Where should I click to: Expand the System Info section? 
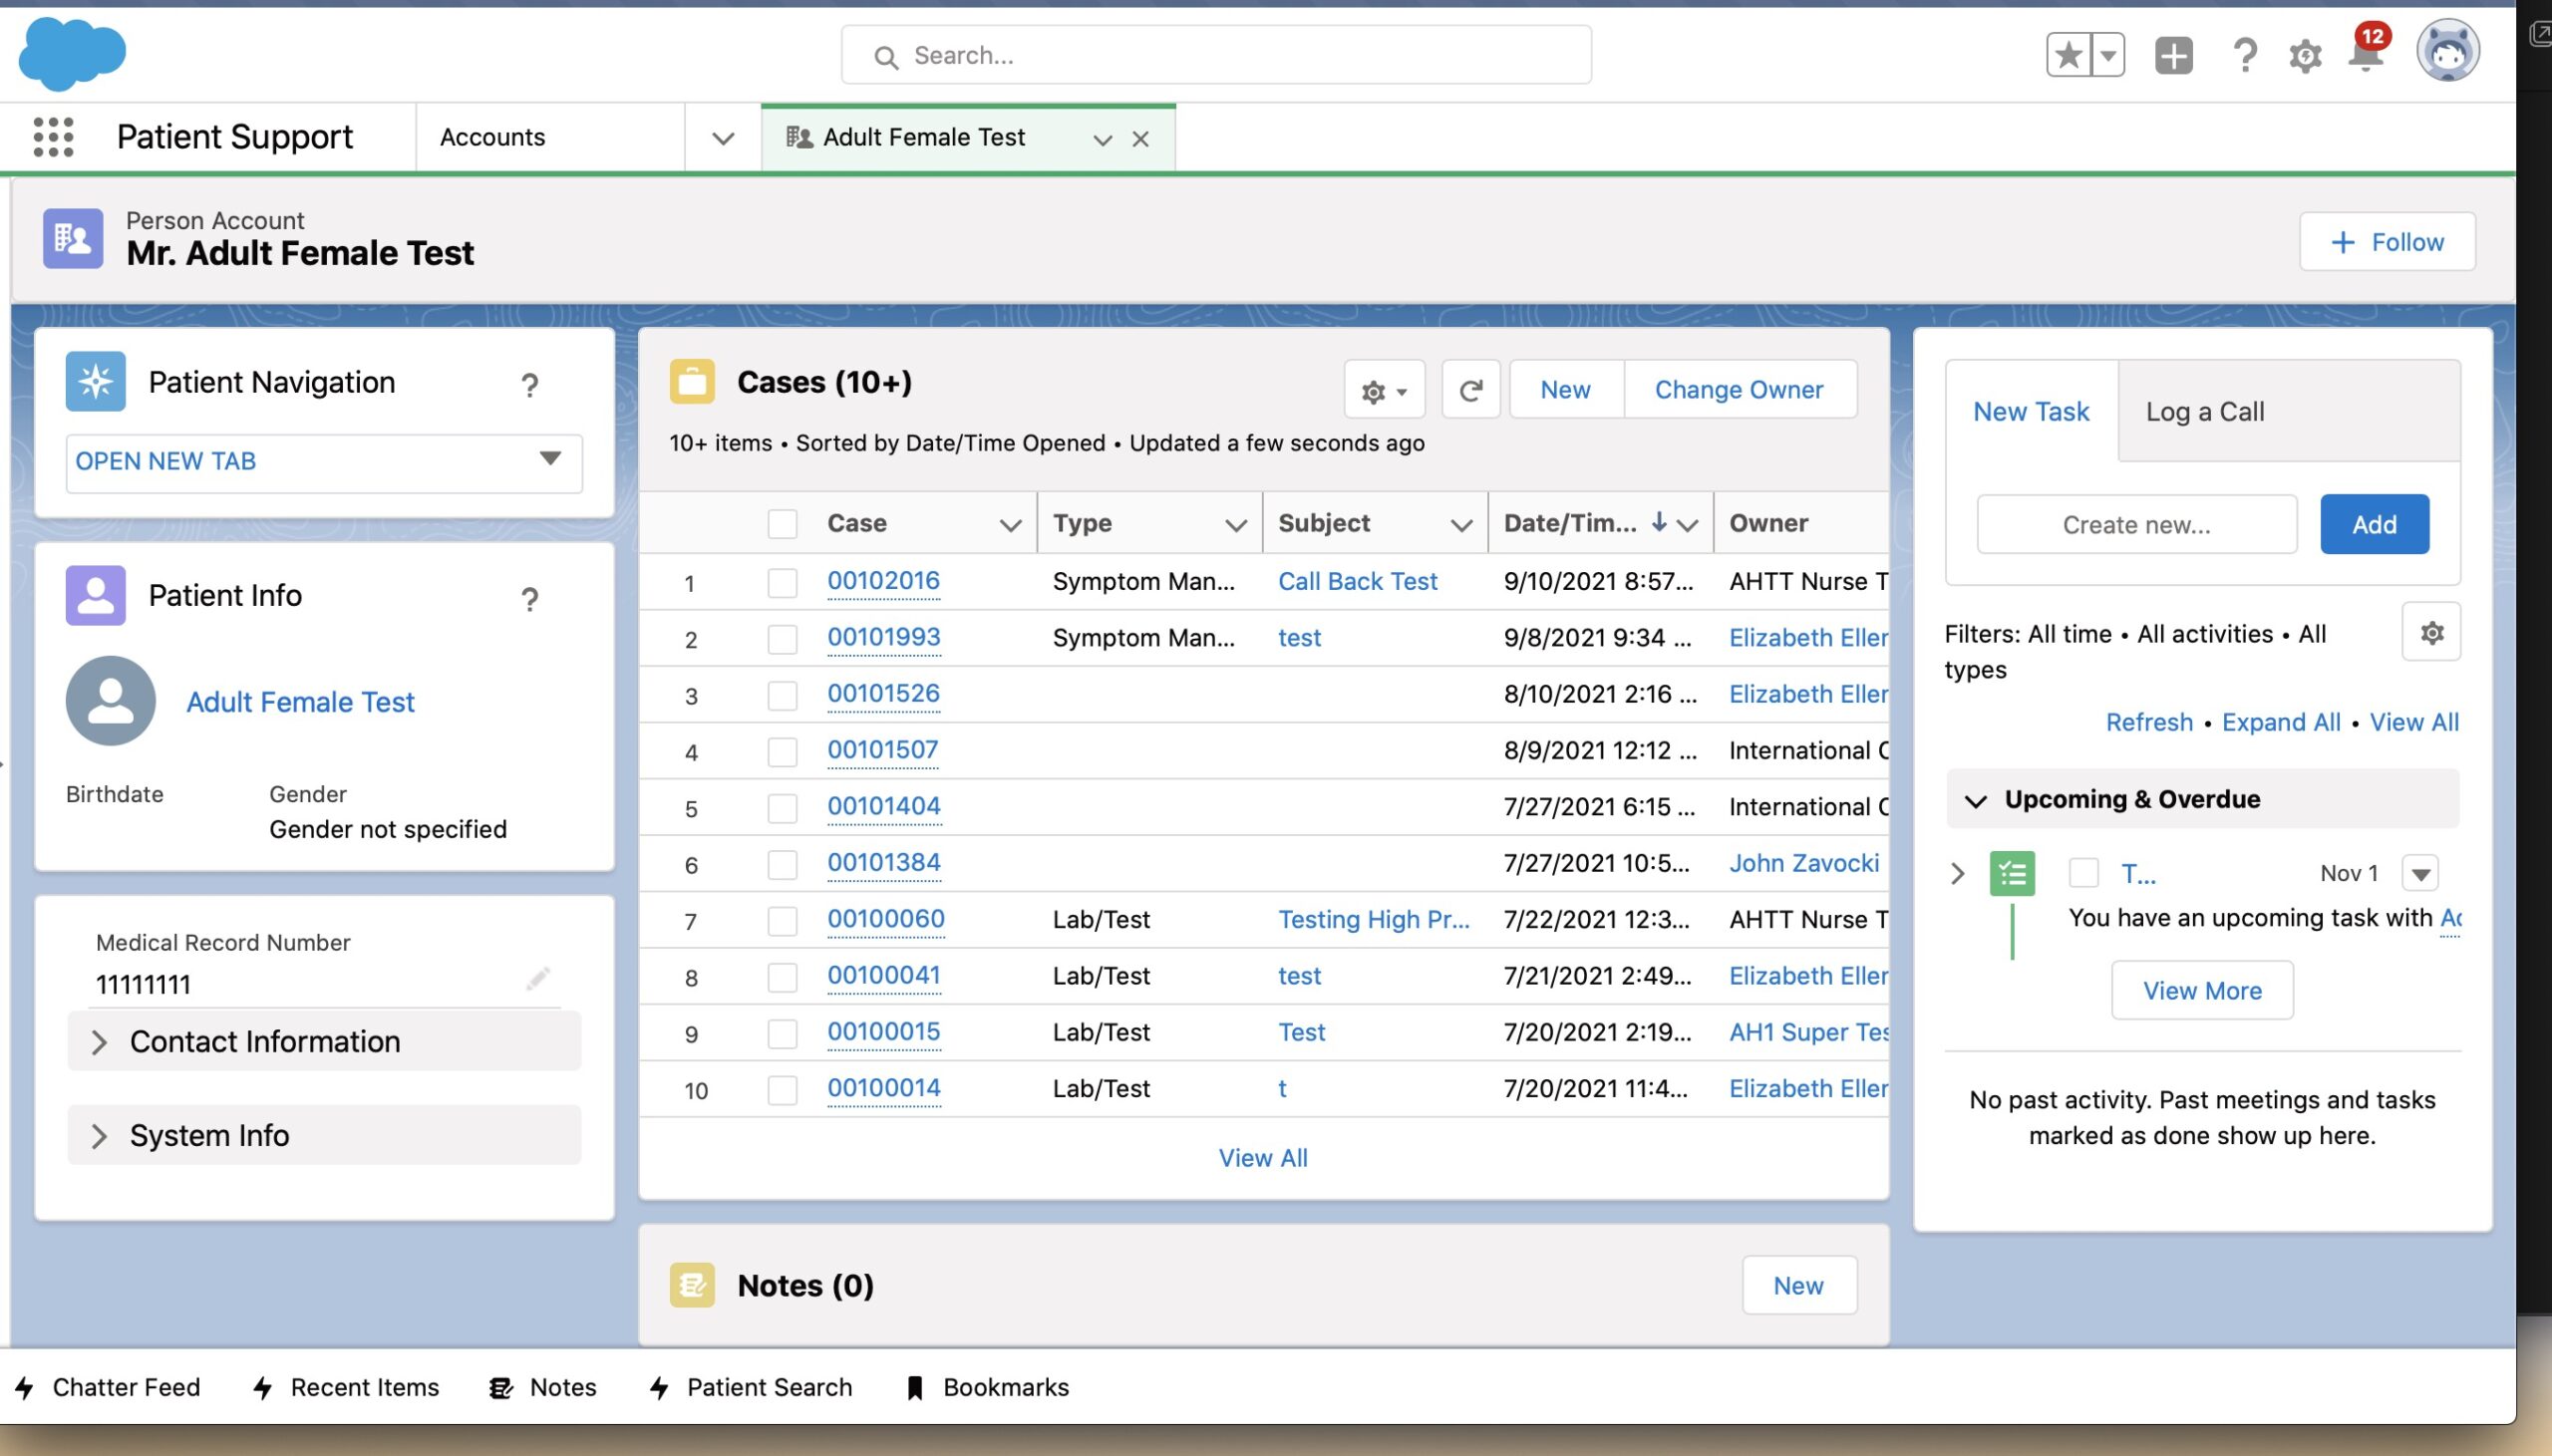click(x=324, y=1135)
